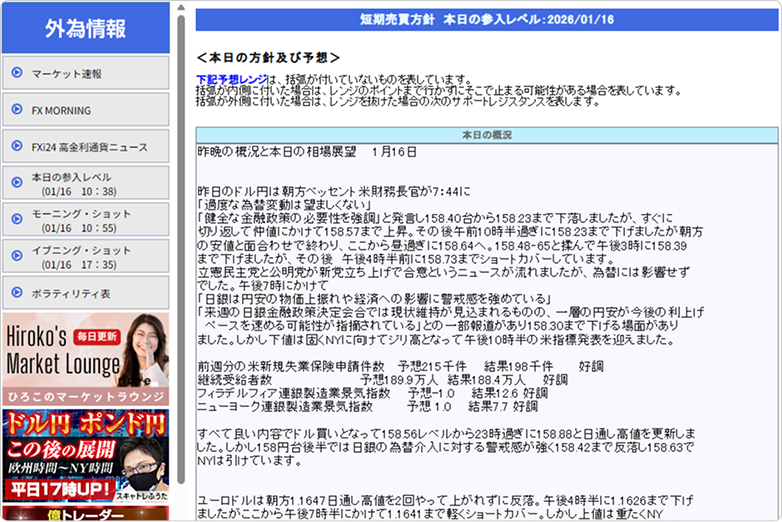
Task: Click the arrow icon beside 本日の参入レベル
Action: (17, 182)
